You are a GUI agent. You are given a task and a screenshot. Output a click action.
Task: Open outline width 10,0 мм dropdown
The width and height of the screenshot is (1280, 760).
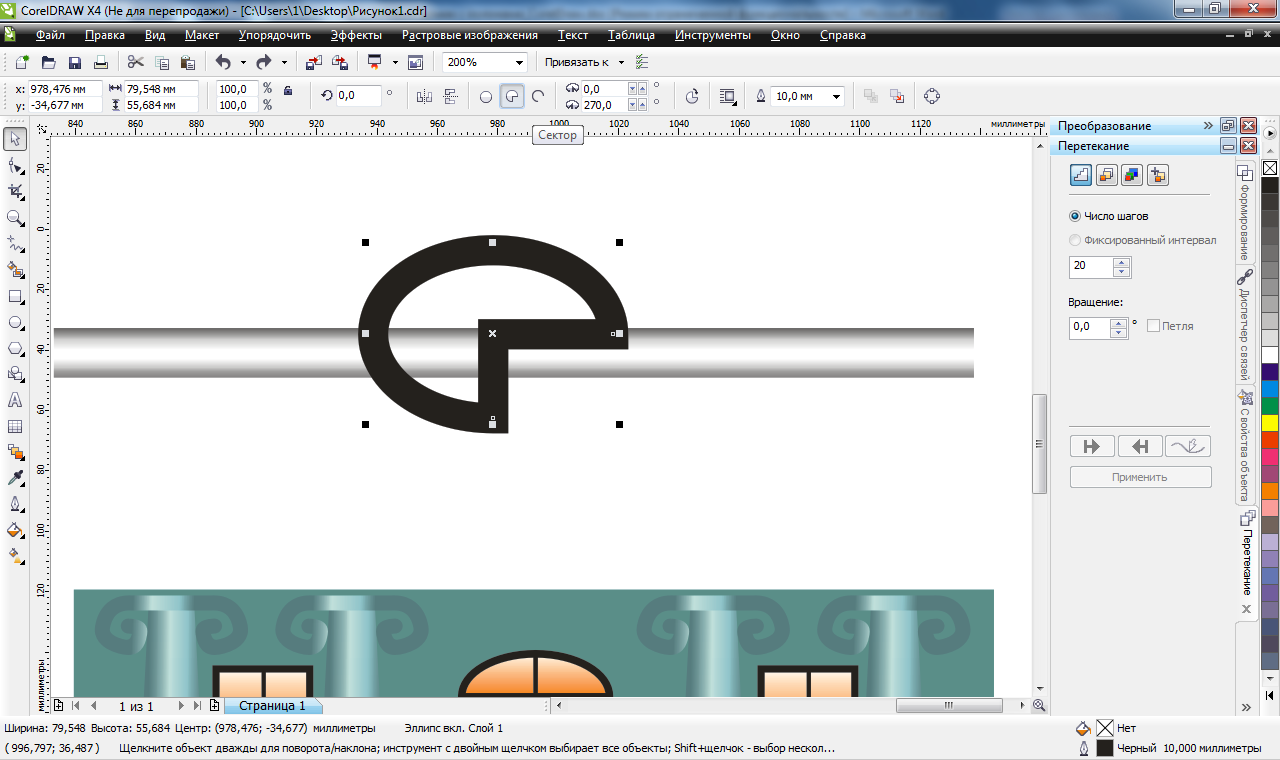[x=836, y=96]
